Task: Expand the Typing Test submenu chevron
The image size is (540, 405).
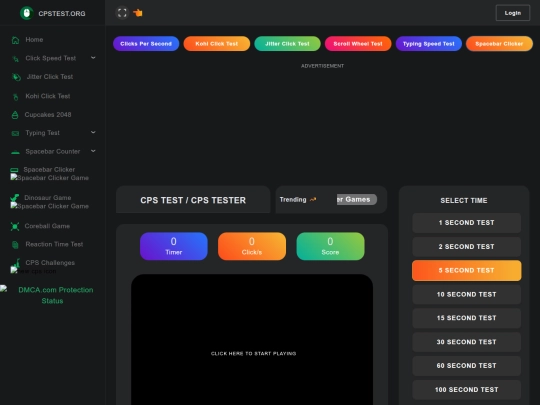Action: (x=93, y=132)
